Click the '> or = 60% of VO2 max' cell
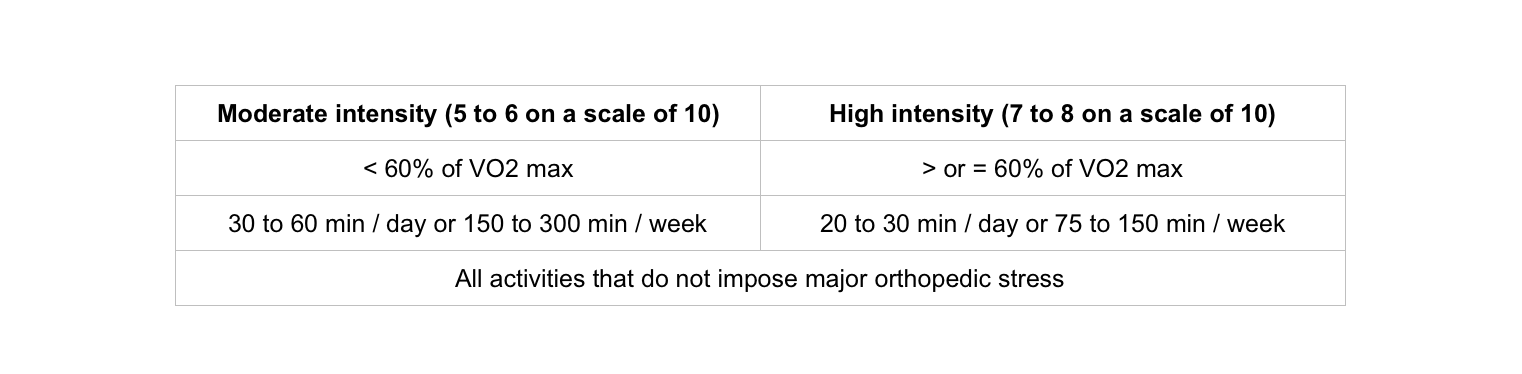The image size is (1522, 374). coord(1052,168)
